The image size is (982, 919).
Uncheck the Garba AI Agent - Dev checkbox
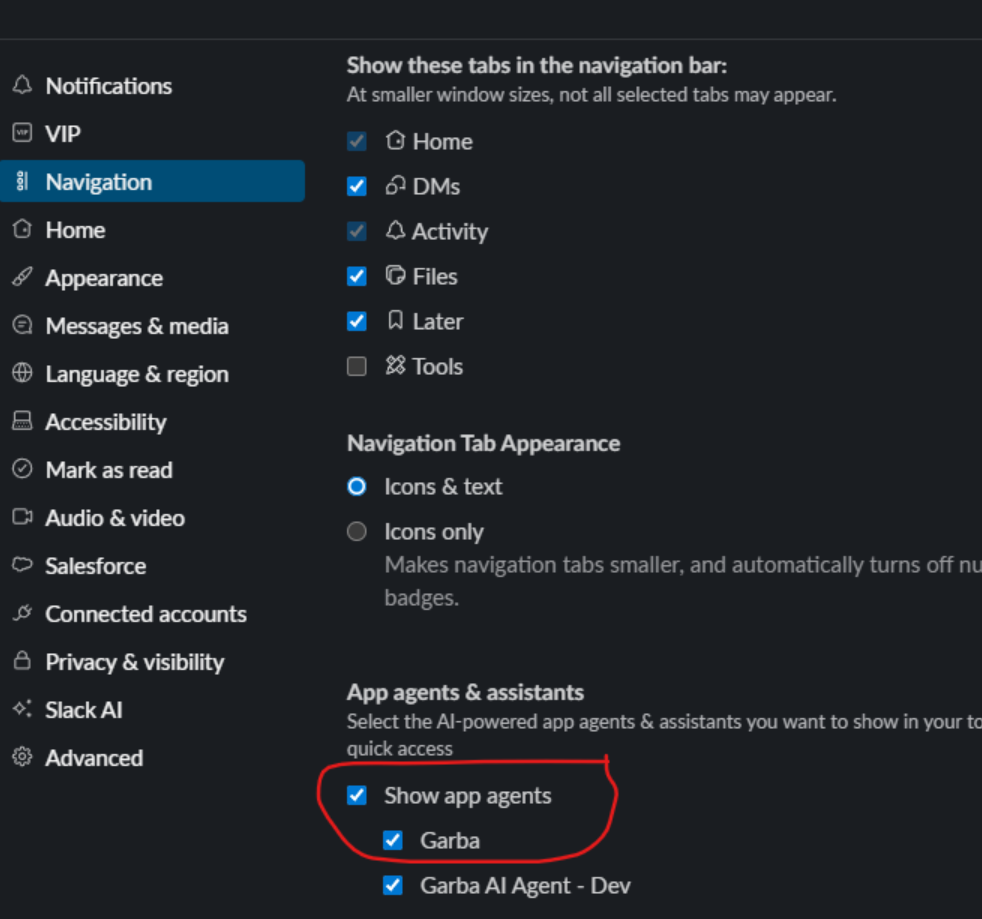pyautogui.click(x=393, y=885)
